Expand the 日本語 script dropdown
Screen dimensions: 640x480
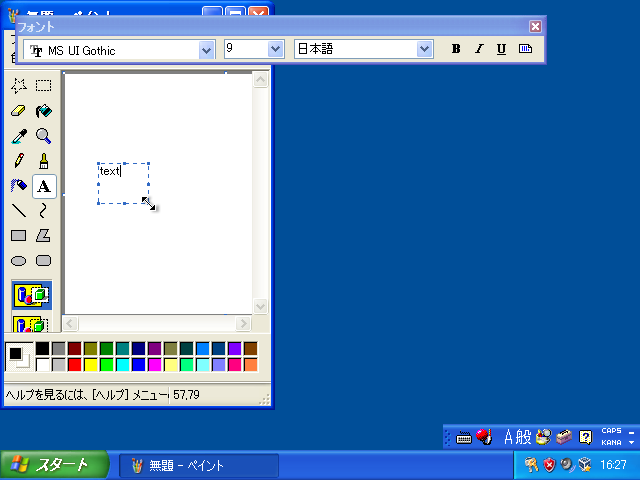424,49
